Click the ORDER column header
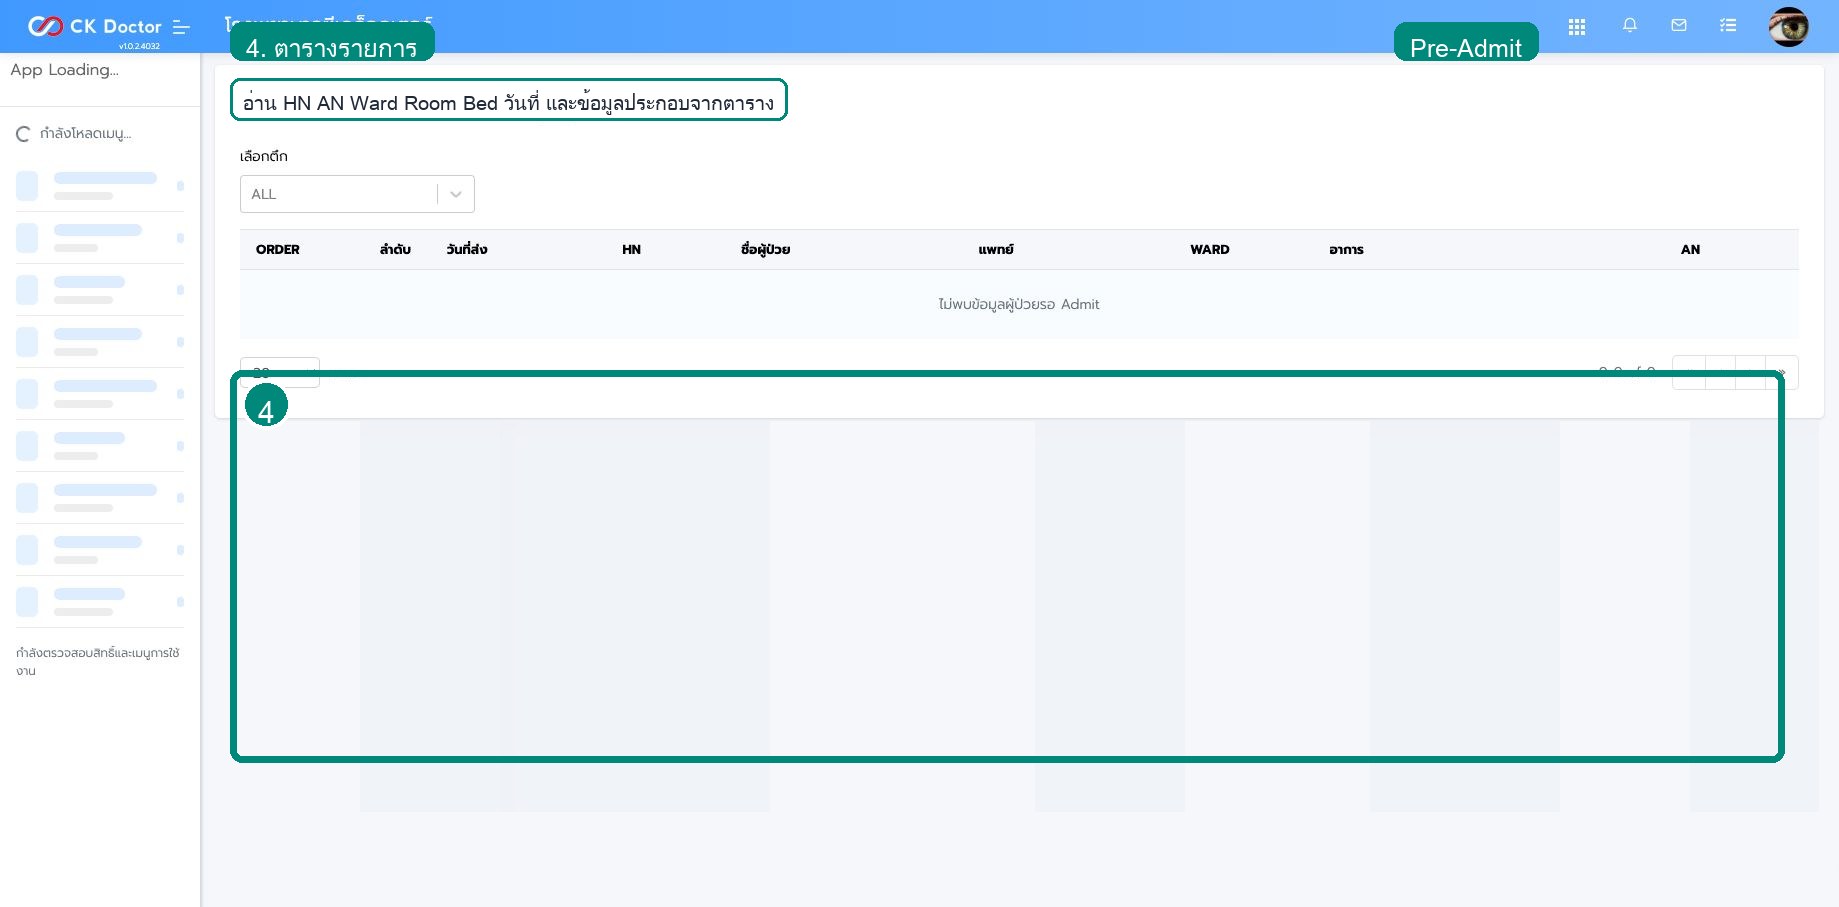The image size is (1839, 907). tap(278, 249)
